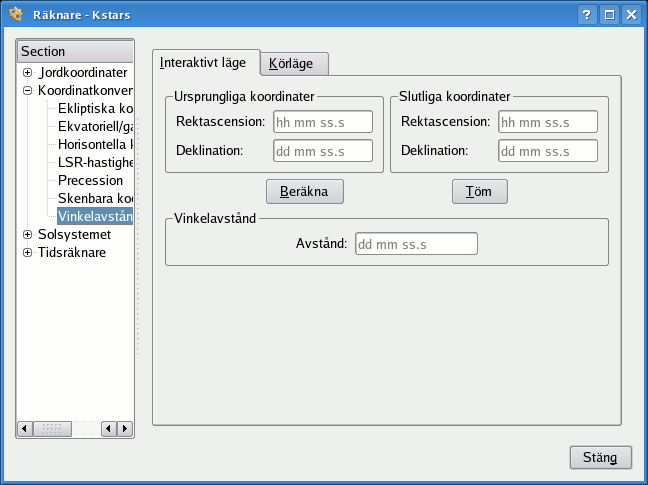Click the KStars app icon in title bar

(15, 15)
